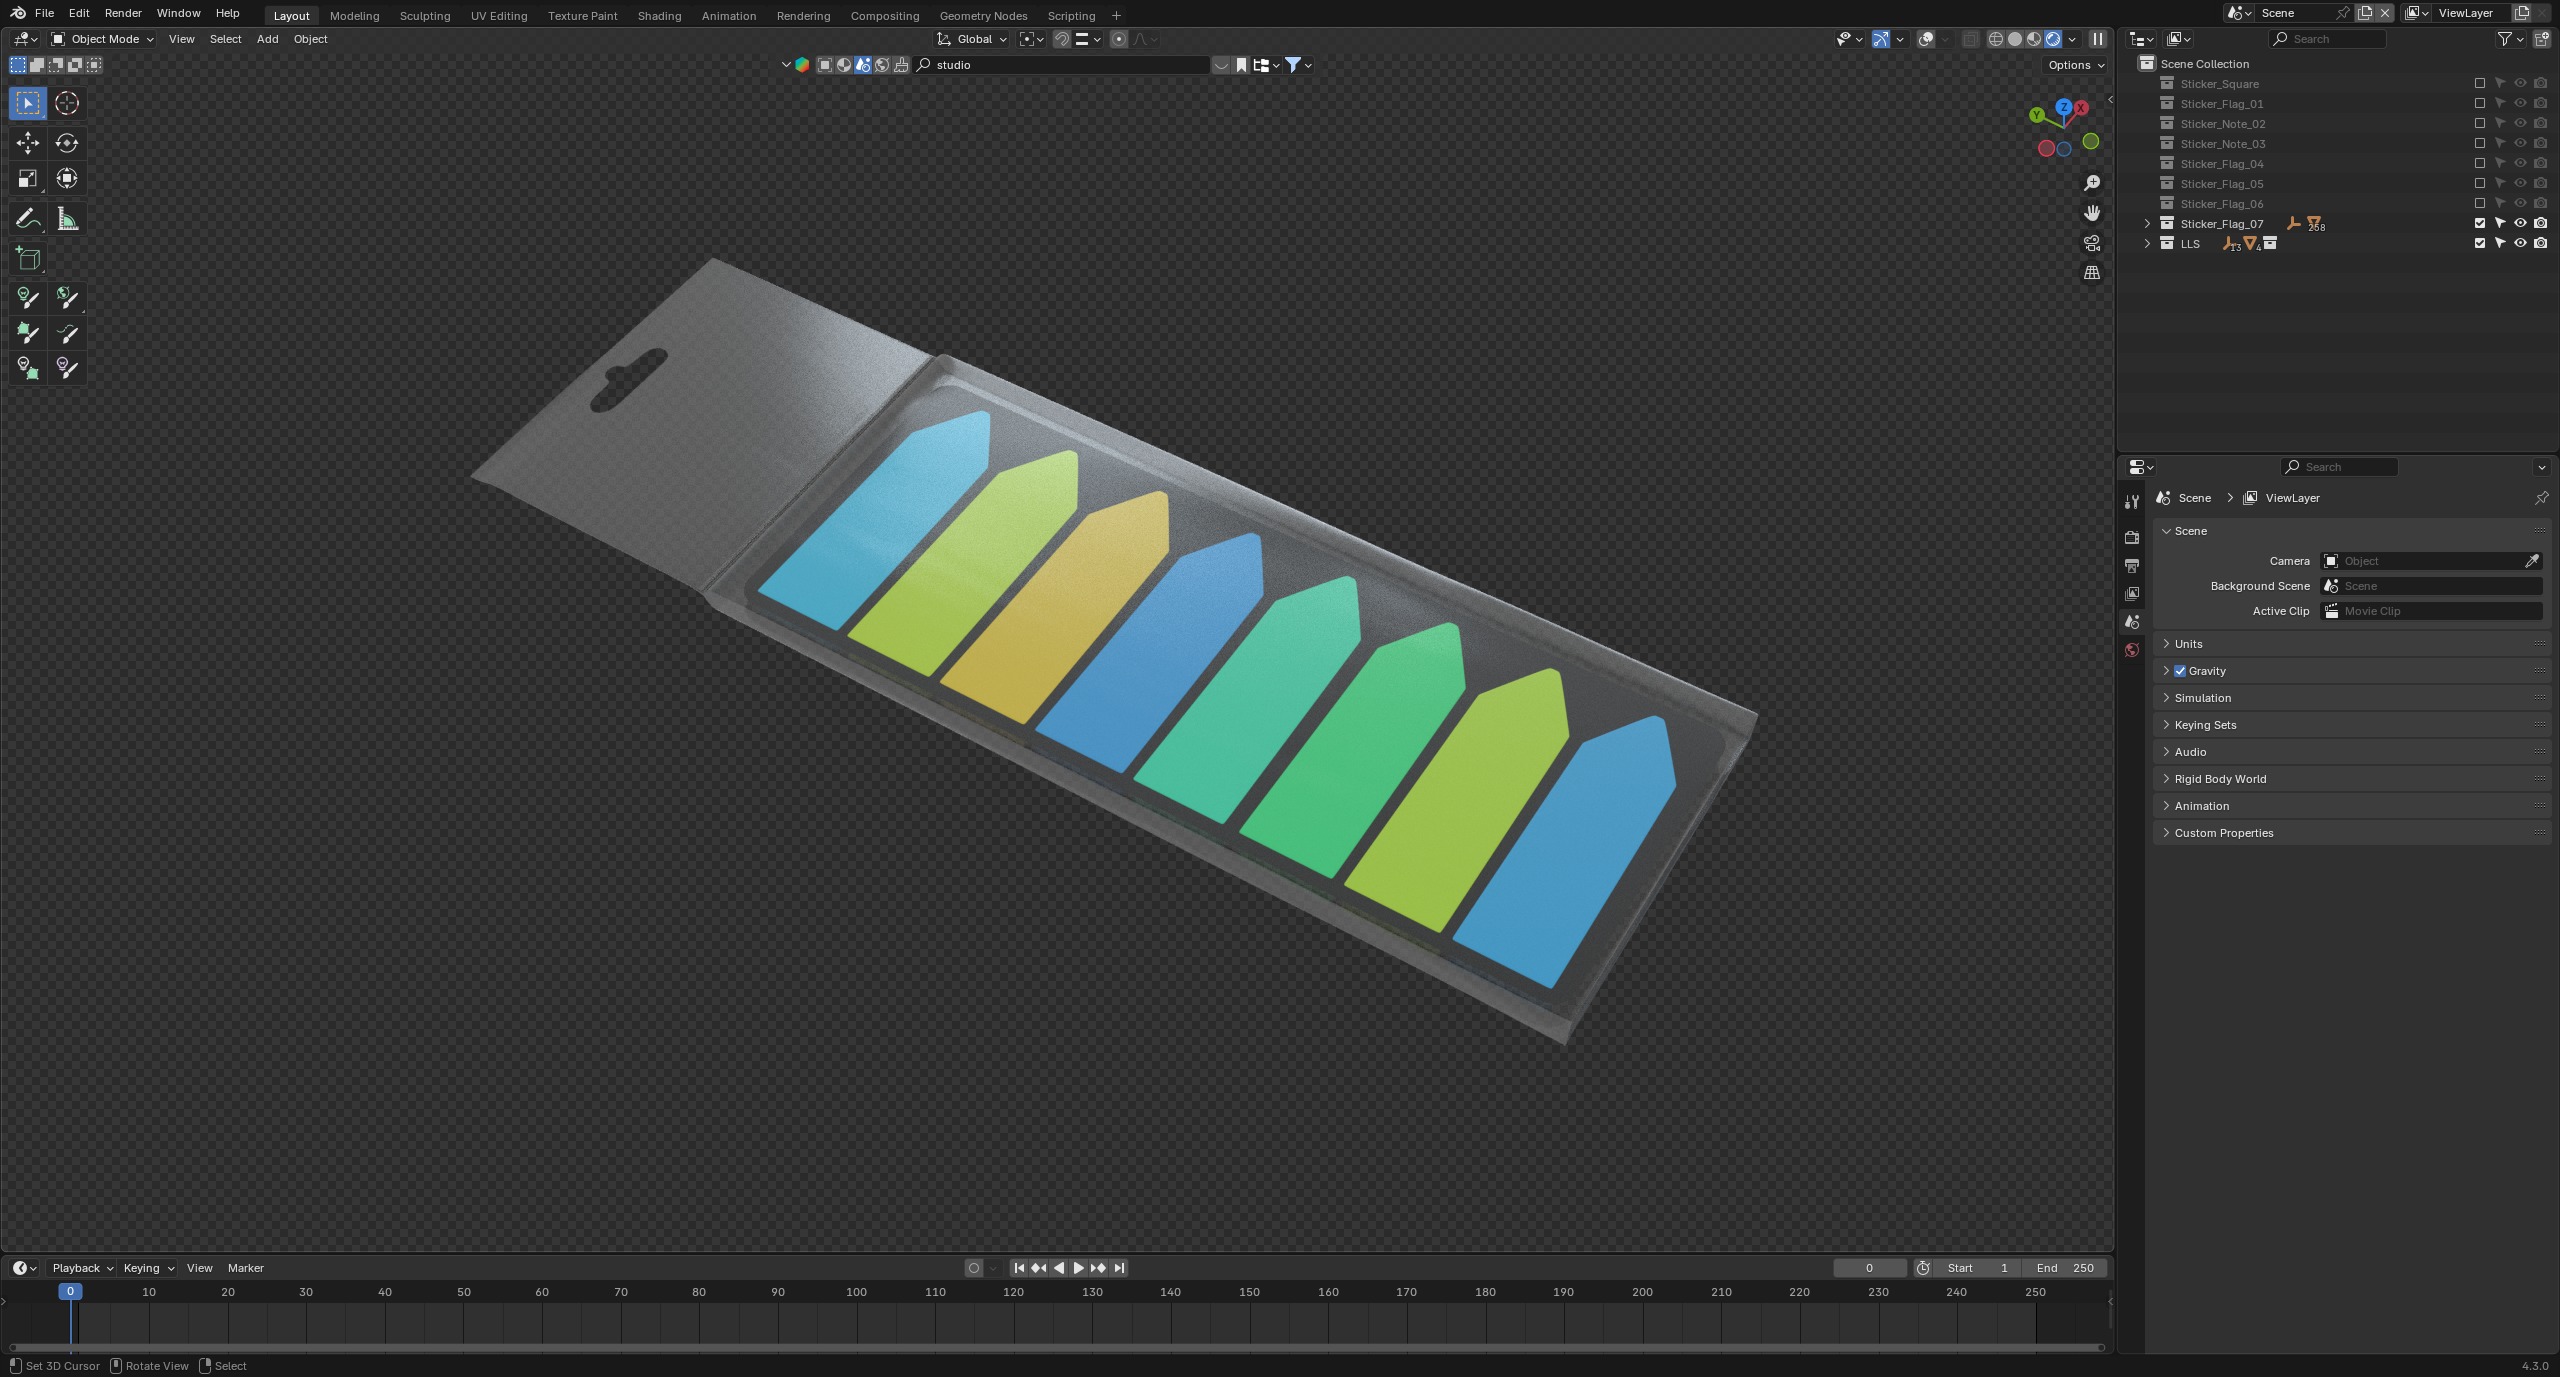
Task: Activate the Rotate tool
Action: click(67, 143)
